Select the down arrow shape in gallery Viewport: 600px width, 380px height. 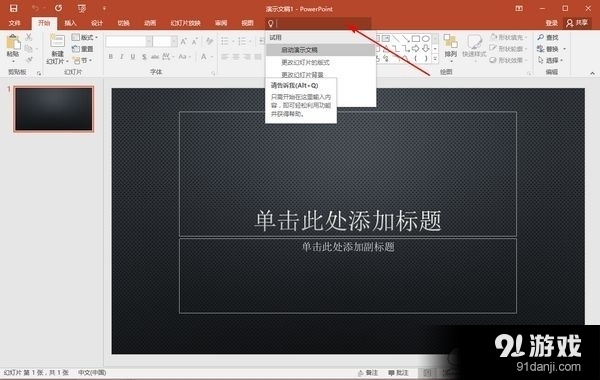pos(425,49)
